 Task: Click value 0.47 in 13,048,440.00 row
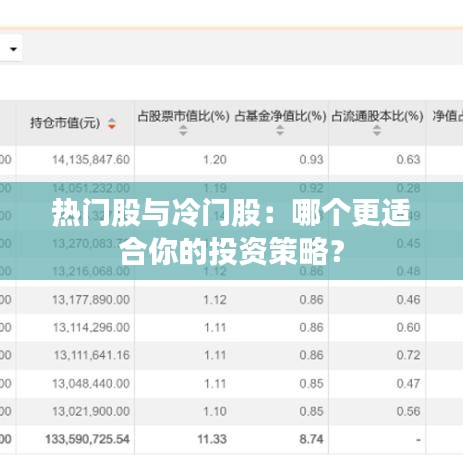click(408, 384)
